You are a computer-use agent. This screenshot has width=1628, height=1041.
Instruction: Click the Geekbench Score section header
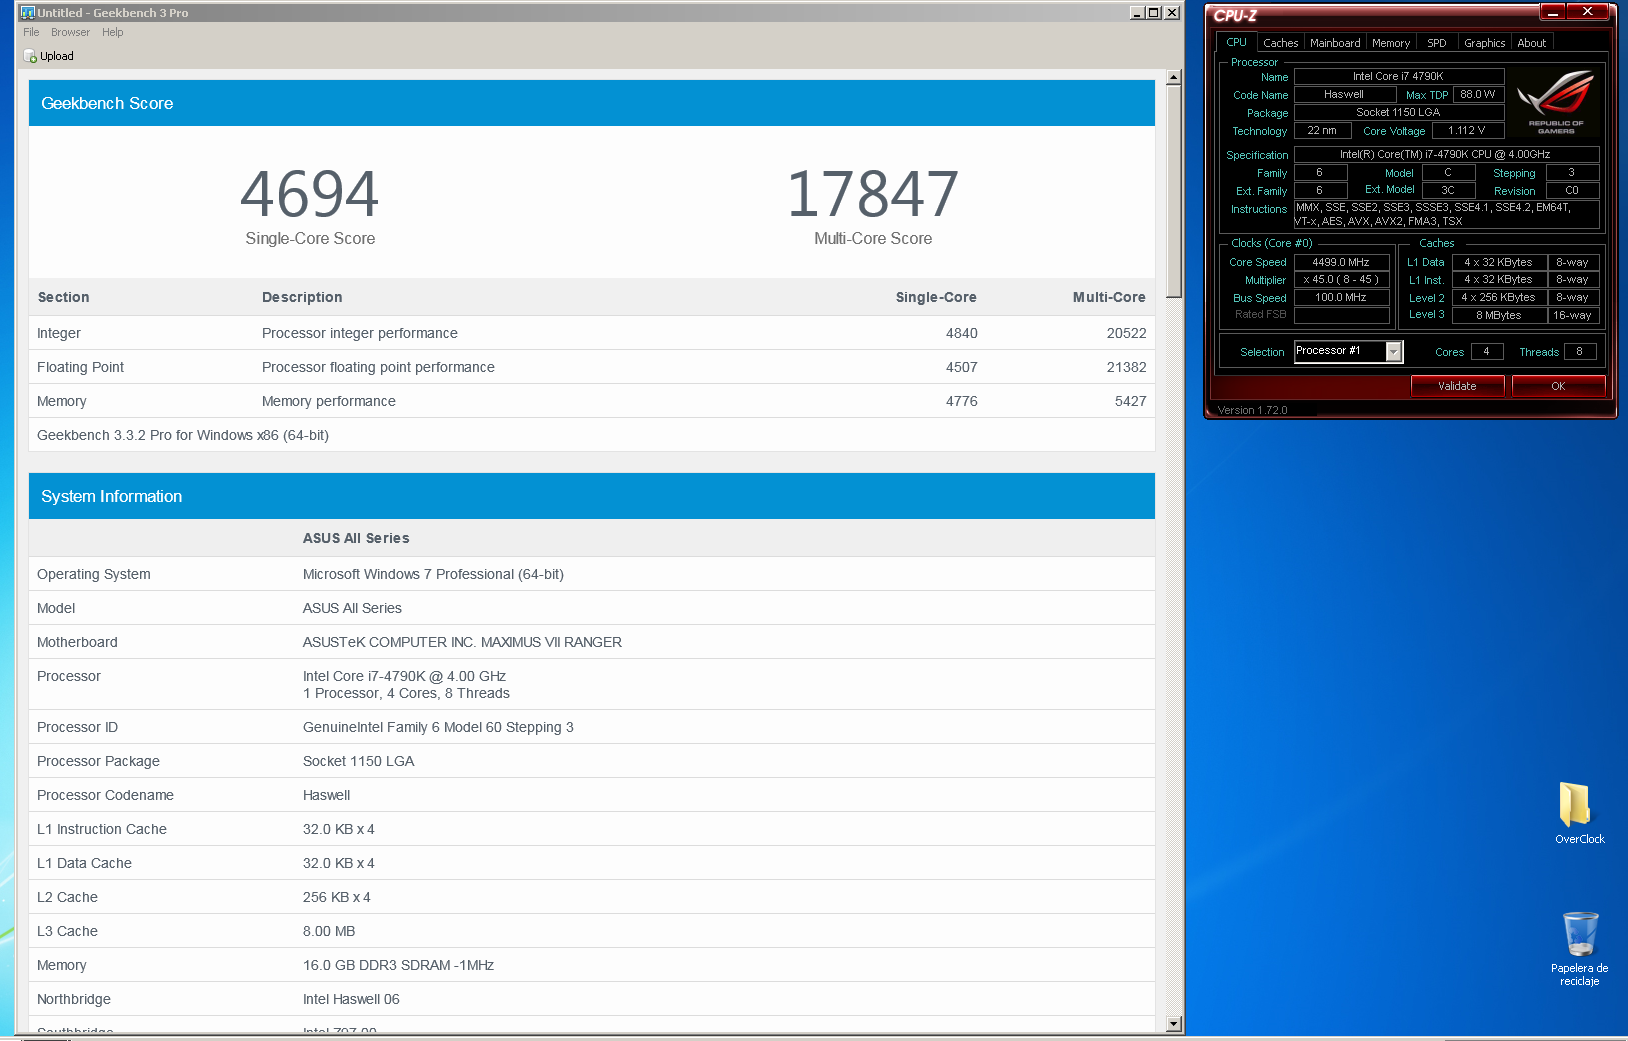[x=592, y=103]
